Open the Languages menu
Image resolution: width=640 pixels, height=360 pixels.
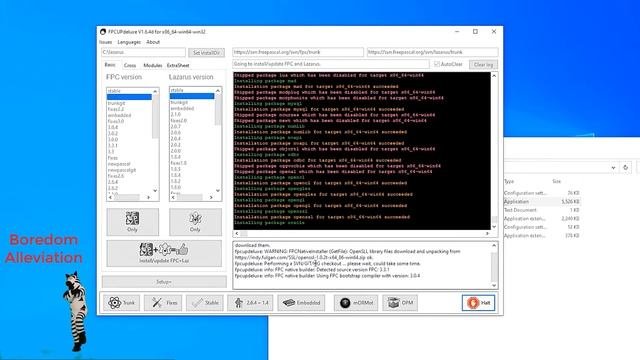(x=129, y=42)
